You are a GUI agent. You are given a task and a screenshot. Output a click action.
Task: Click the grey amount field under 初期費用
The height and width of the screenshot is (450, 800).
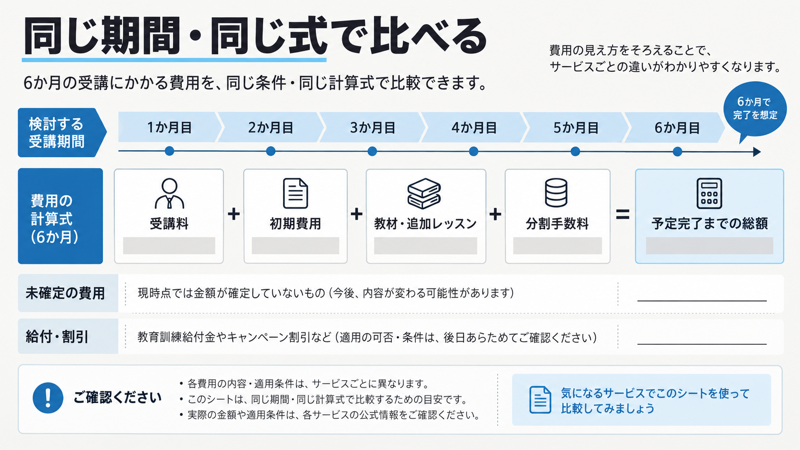(295, 245)
